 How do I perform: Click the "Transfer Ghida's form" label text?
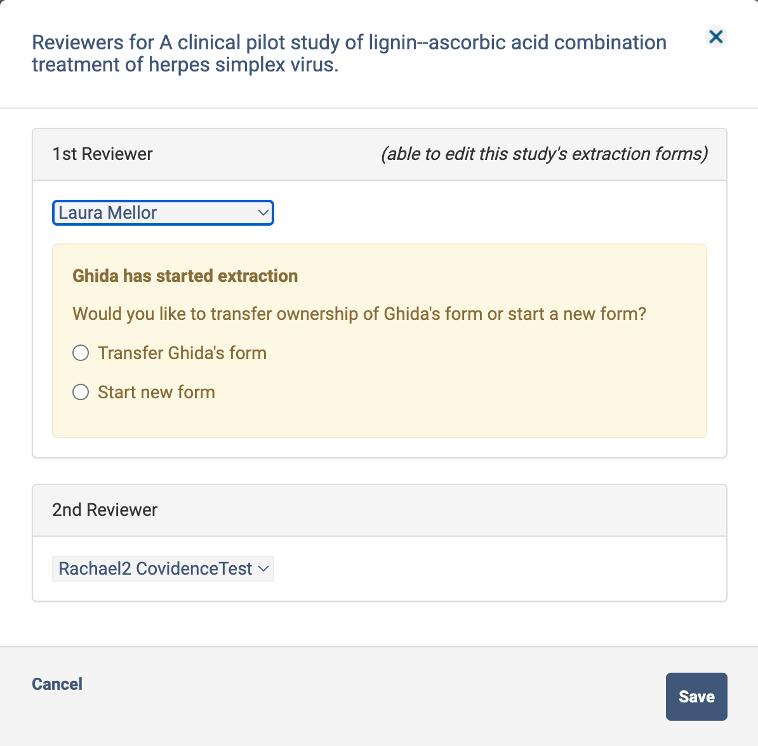pos(182,353)
